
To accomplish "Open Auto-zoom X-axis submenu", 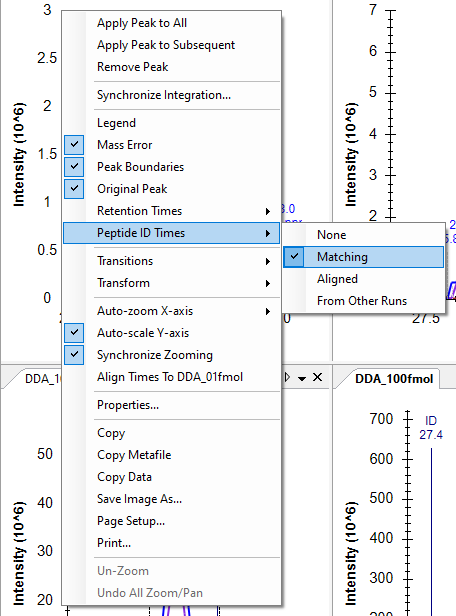I will [x=171, y=311].
